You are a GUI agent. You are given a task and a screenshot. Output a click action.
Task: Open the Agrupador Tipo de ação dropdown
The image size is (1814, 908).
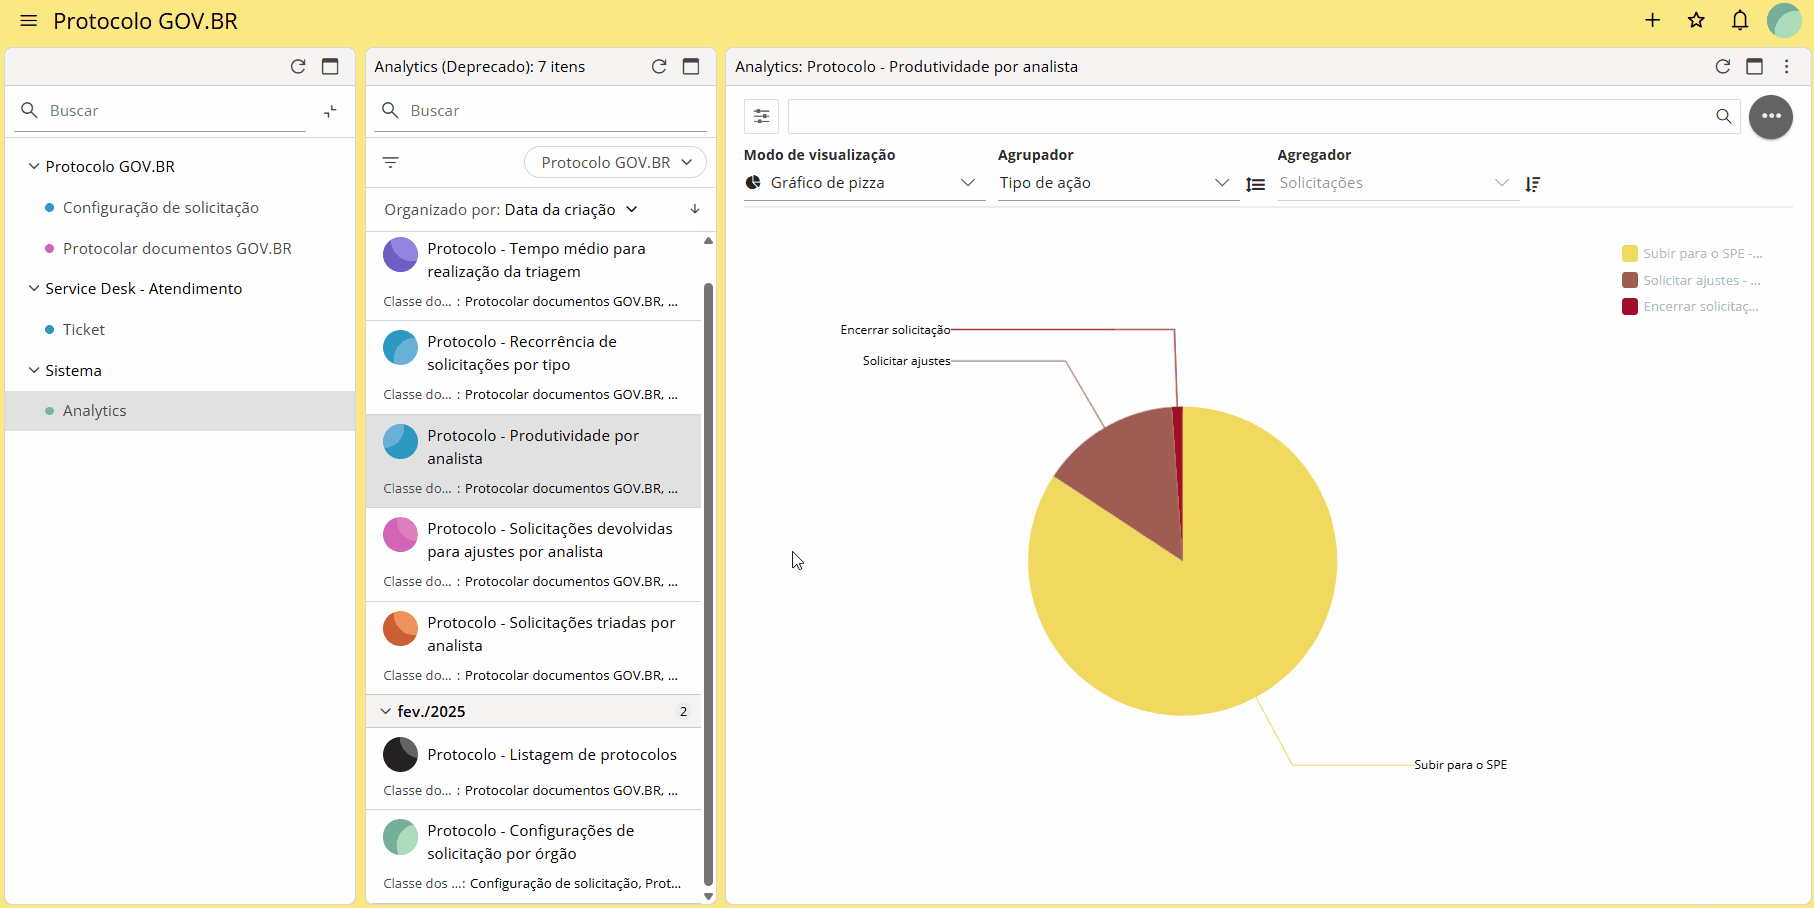1116,183
